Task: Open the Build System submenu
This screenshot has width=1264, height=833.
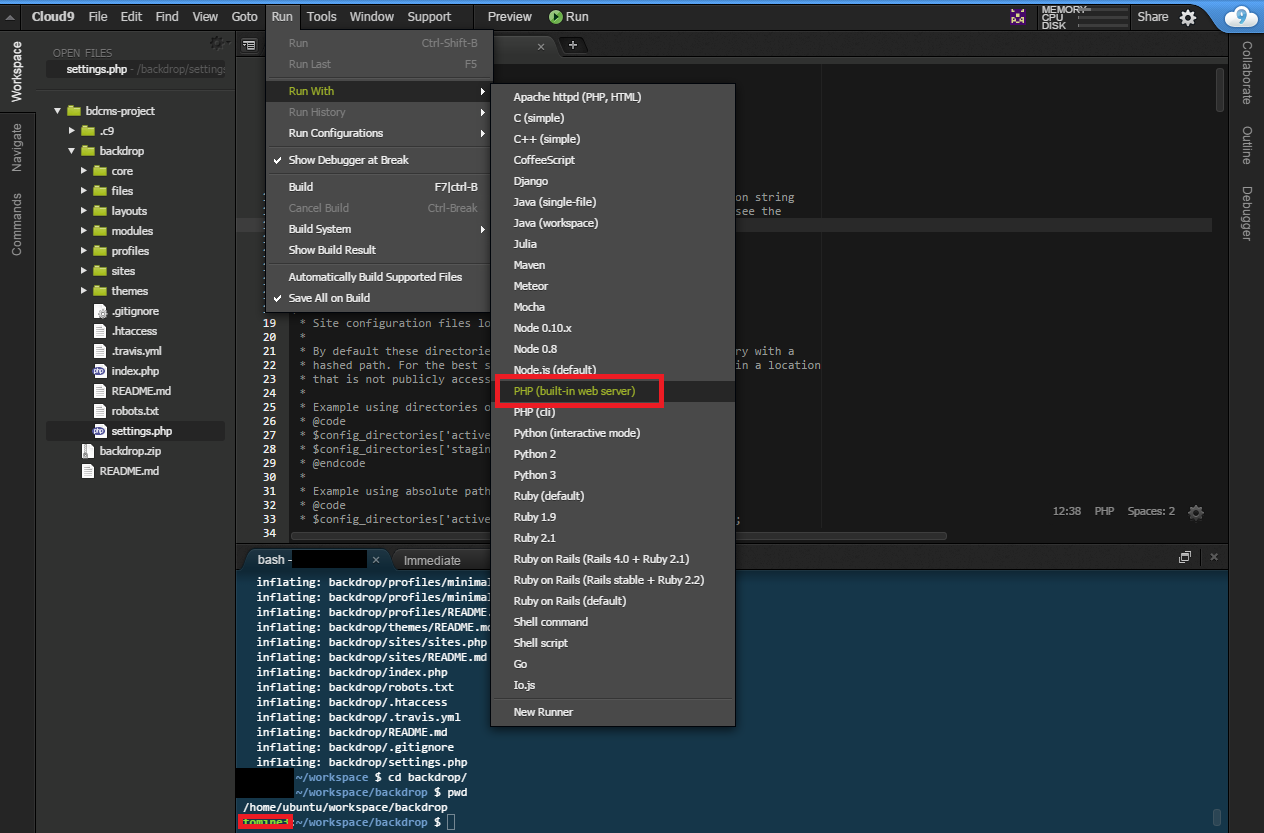Action: pyautogui.click(x=379, y=229)
